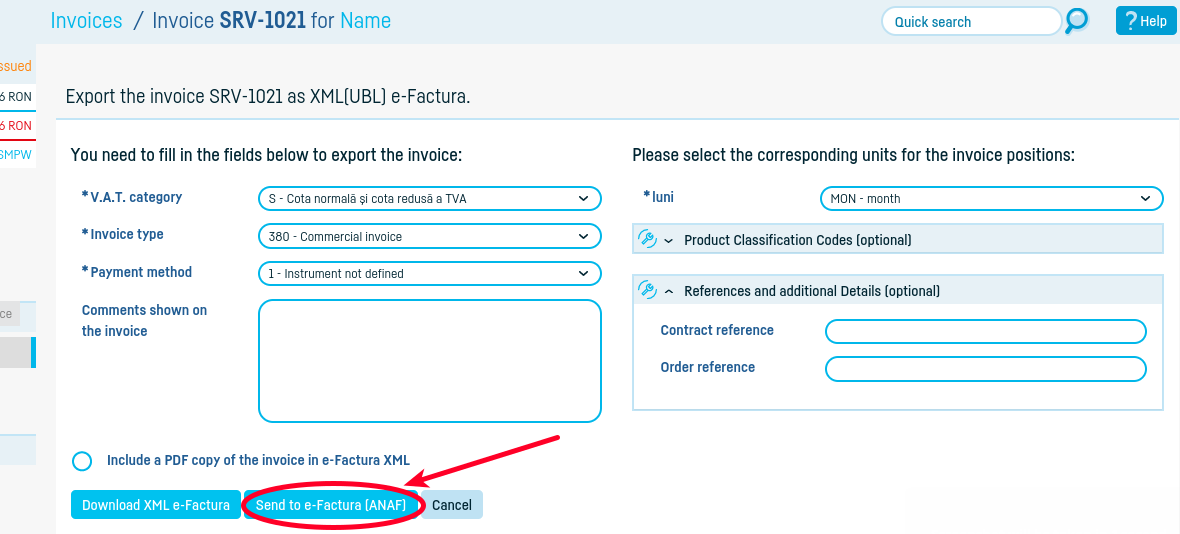Viewport: 1180px width, 534px height.
Task: Click the wrench icon beside References and additional Details
Action: pyautogui.click(x=646, y=291)
